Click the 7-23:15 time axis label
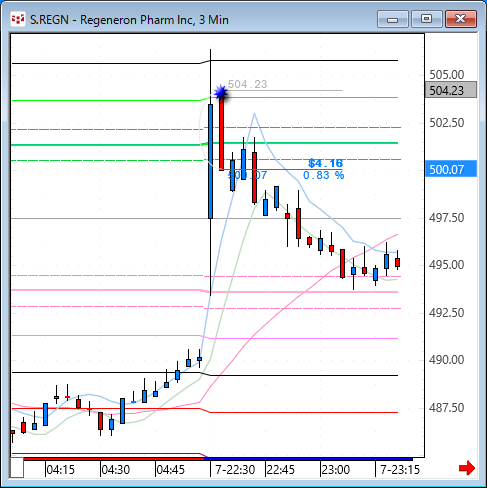487x488 pixels. [x=400, y=470]
